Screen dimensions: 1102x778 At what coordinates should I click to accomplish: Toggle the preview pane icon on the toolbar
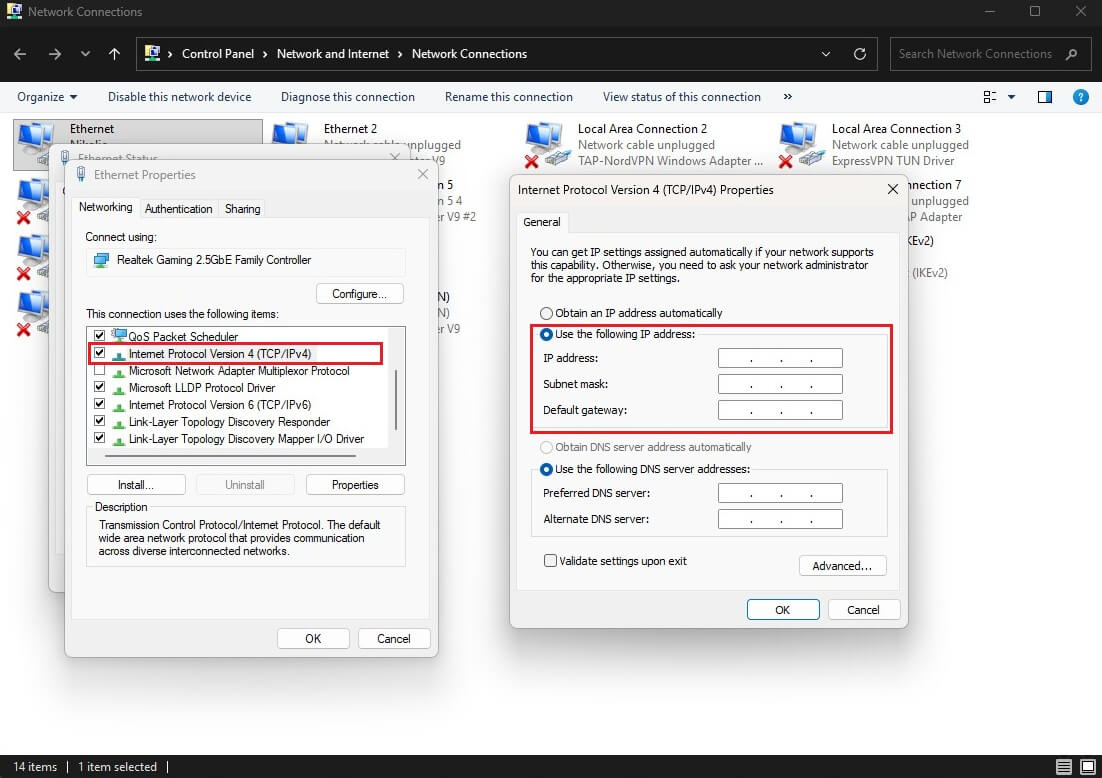click(x=1045, y=96)
